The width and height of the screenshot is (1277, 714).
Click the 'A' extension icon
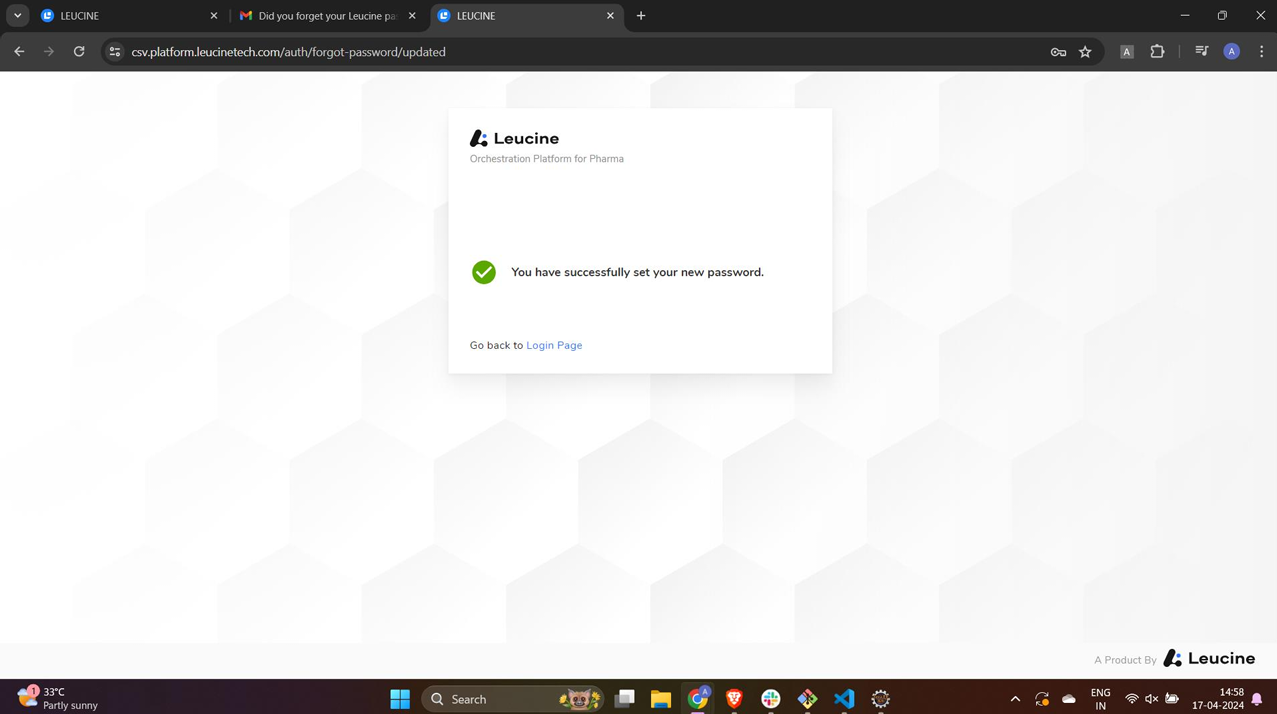(1127, 52)
